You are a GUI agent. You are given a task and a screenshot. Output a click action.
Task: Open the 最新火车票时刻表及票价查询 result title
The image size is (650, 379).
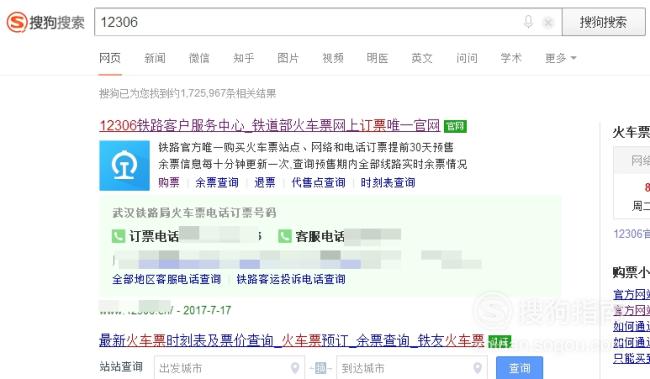click(291, 341)
